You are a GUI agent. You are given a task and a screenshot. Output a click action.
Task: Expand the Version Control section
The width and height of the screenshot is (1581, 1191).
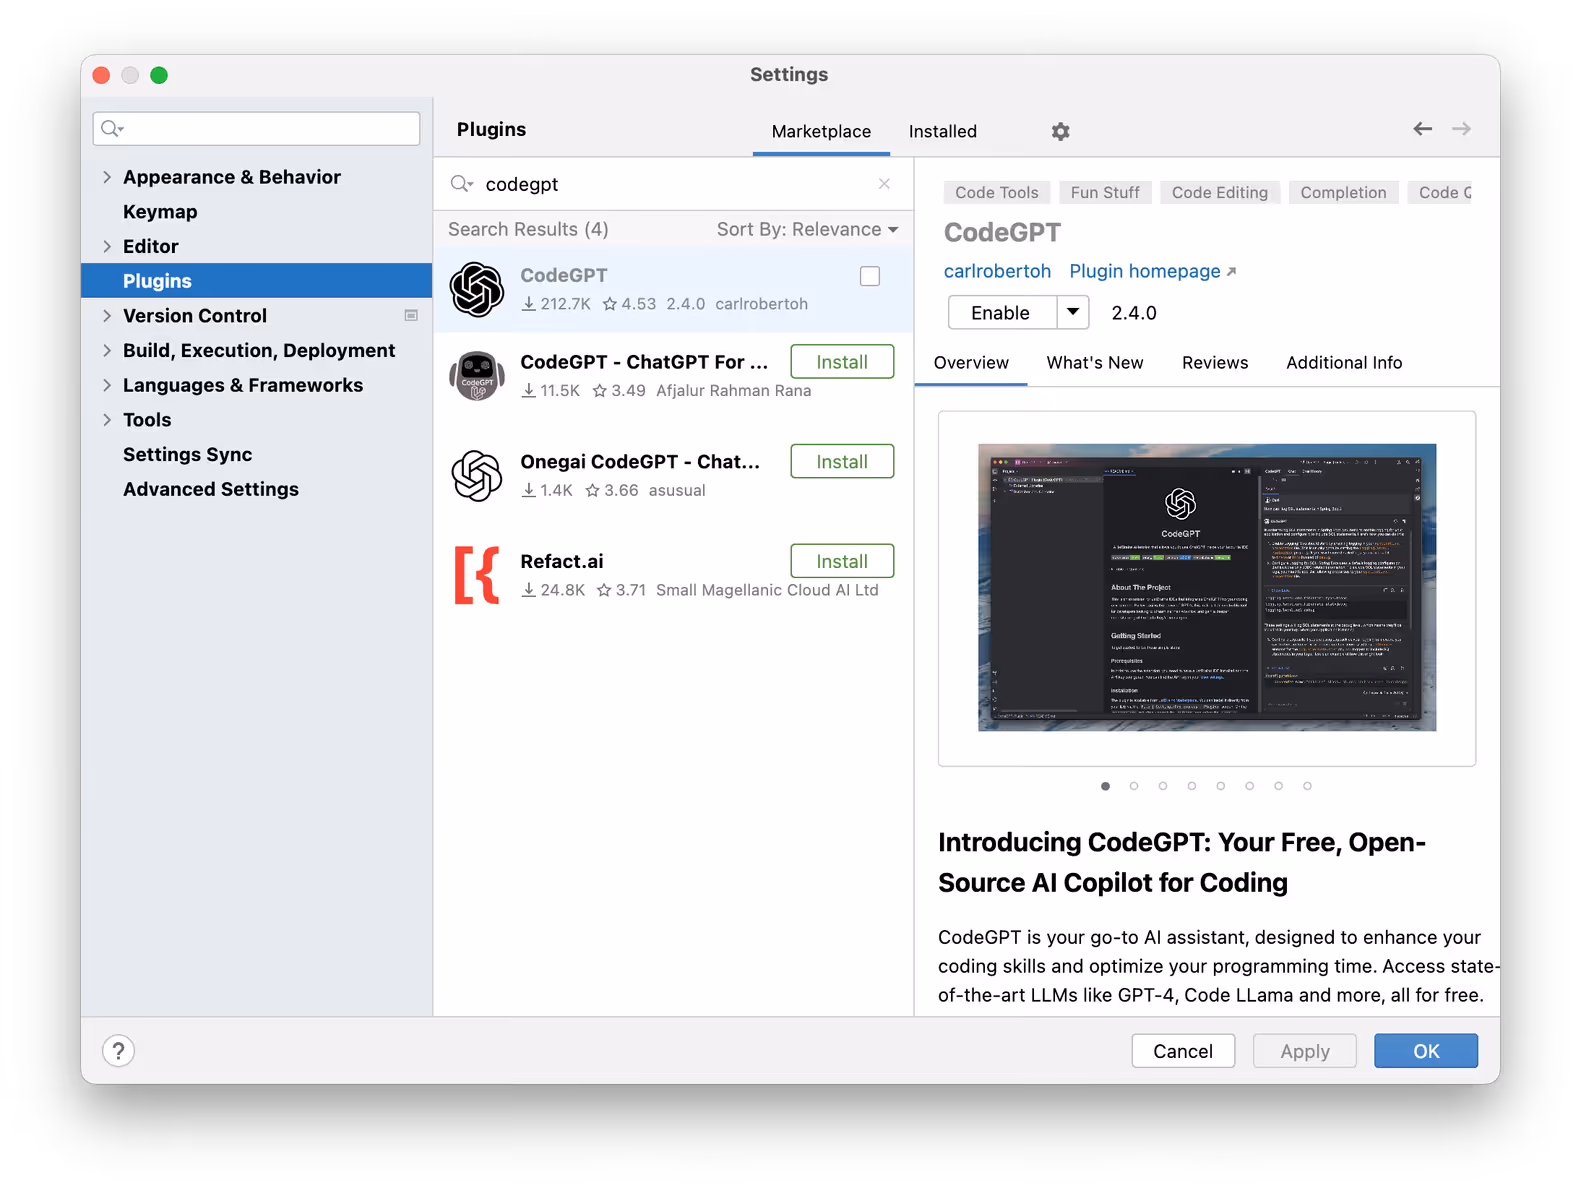[x=107, y=316]
